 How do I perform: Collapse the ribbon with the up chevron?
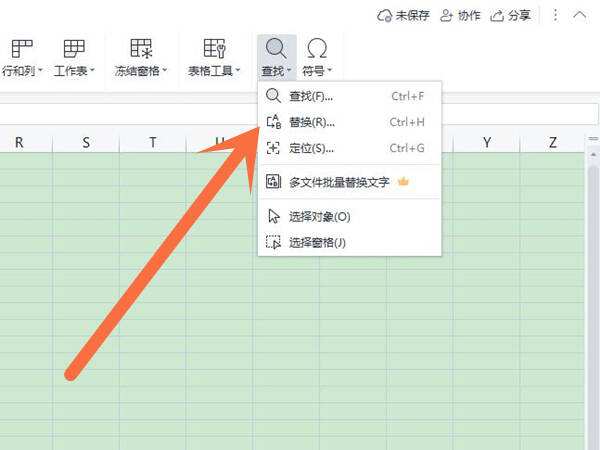[x=580, y=15]
